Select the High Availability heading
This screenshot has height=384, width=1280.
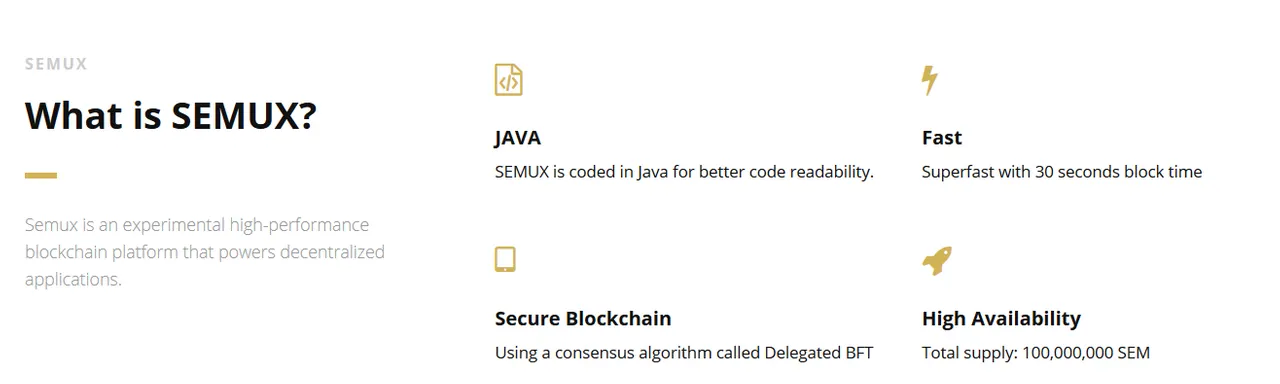(1001, 319)
